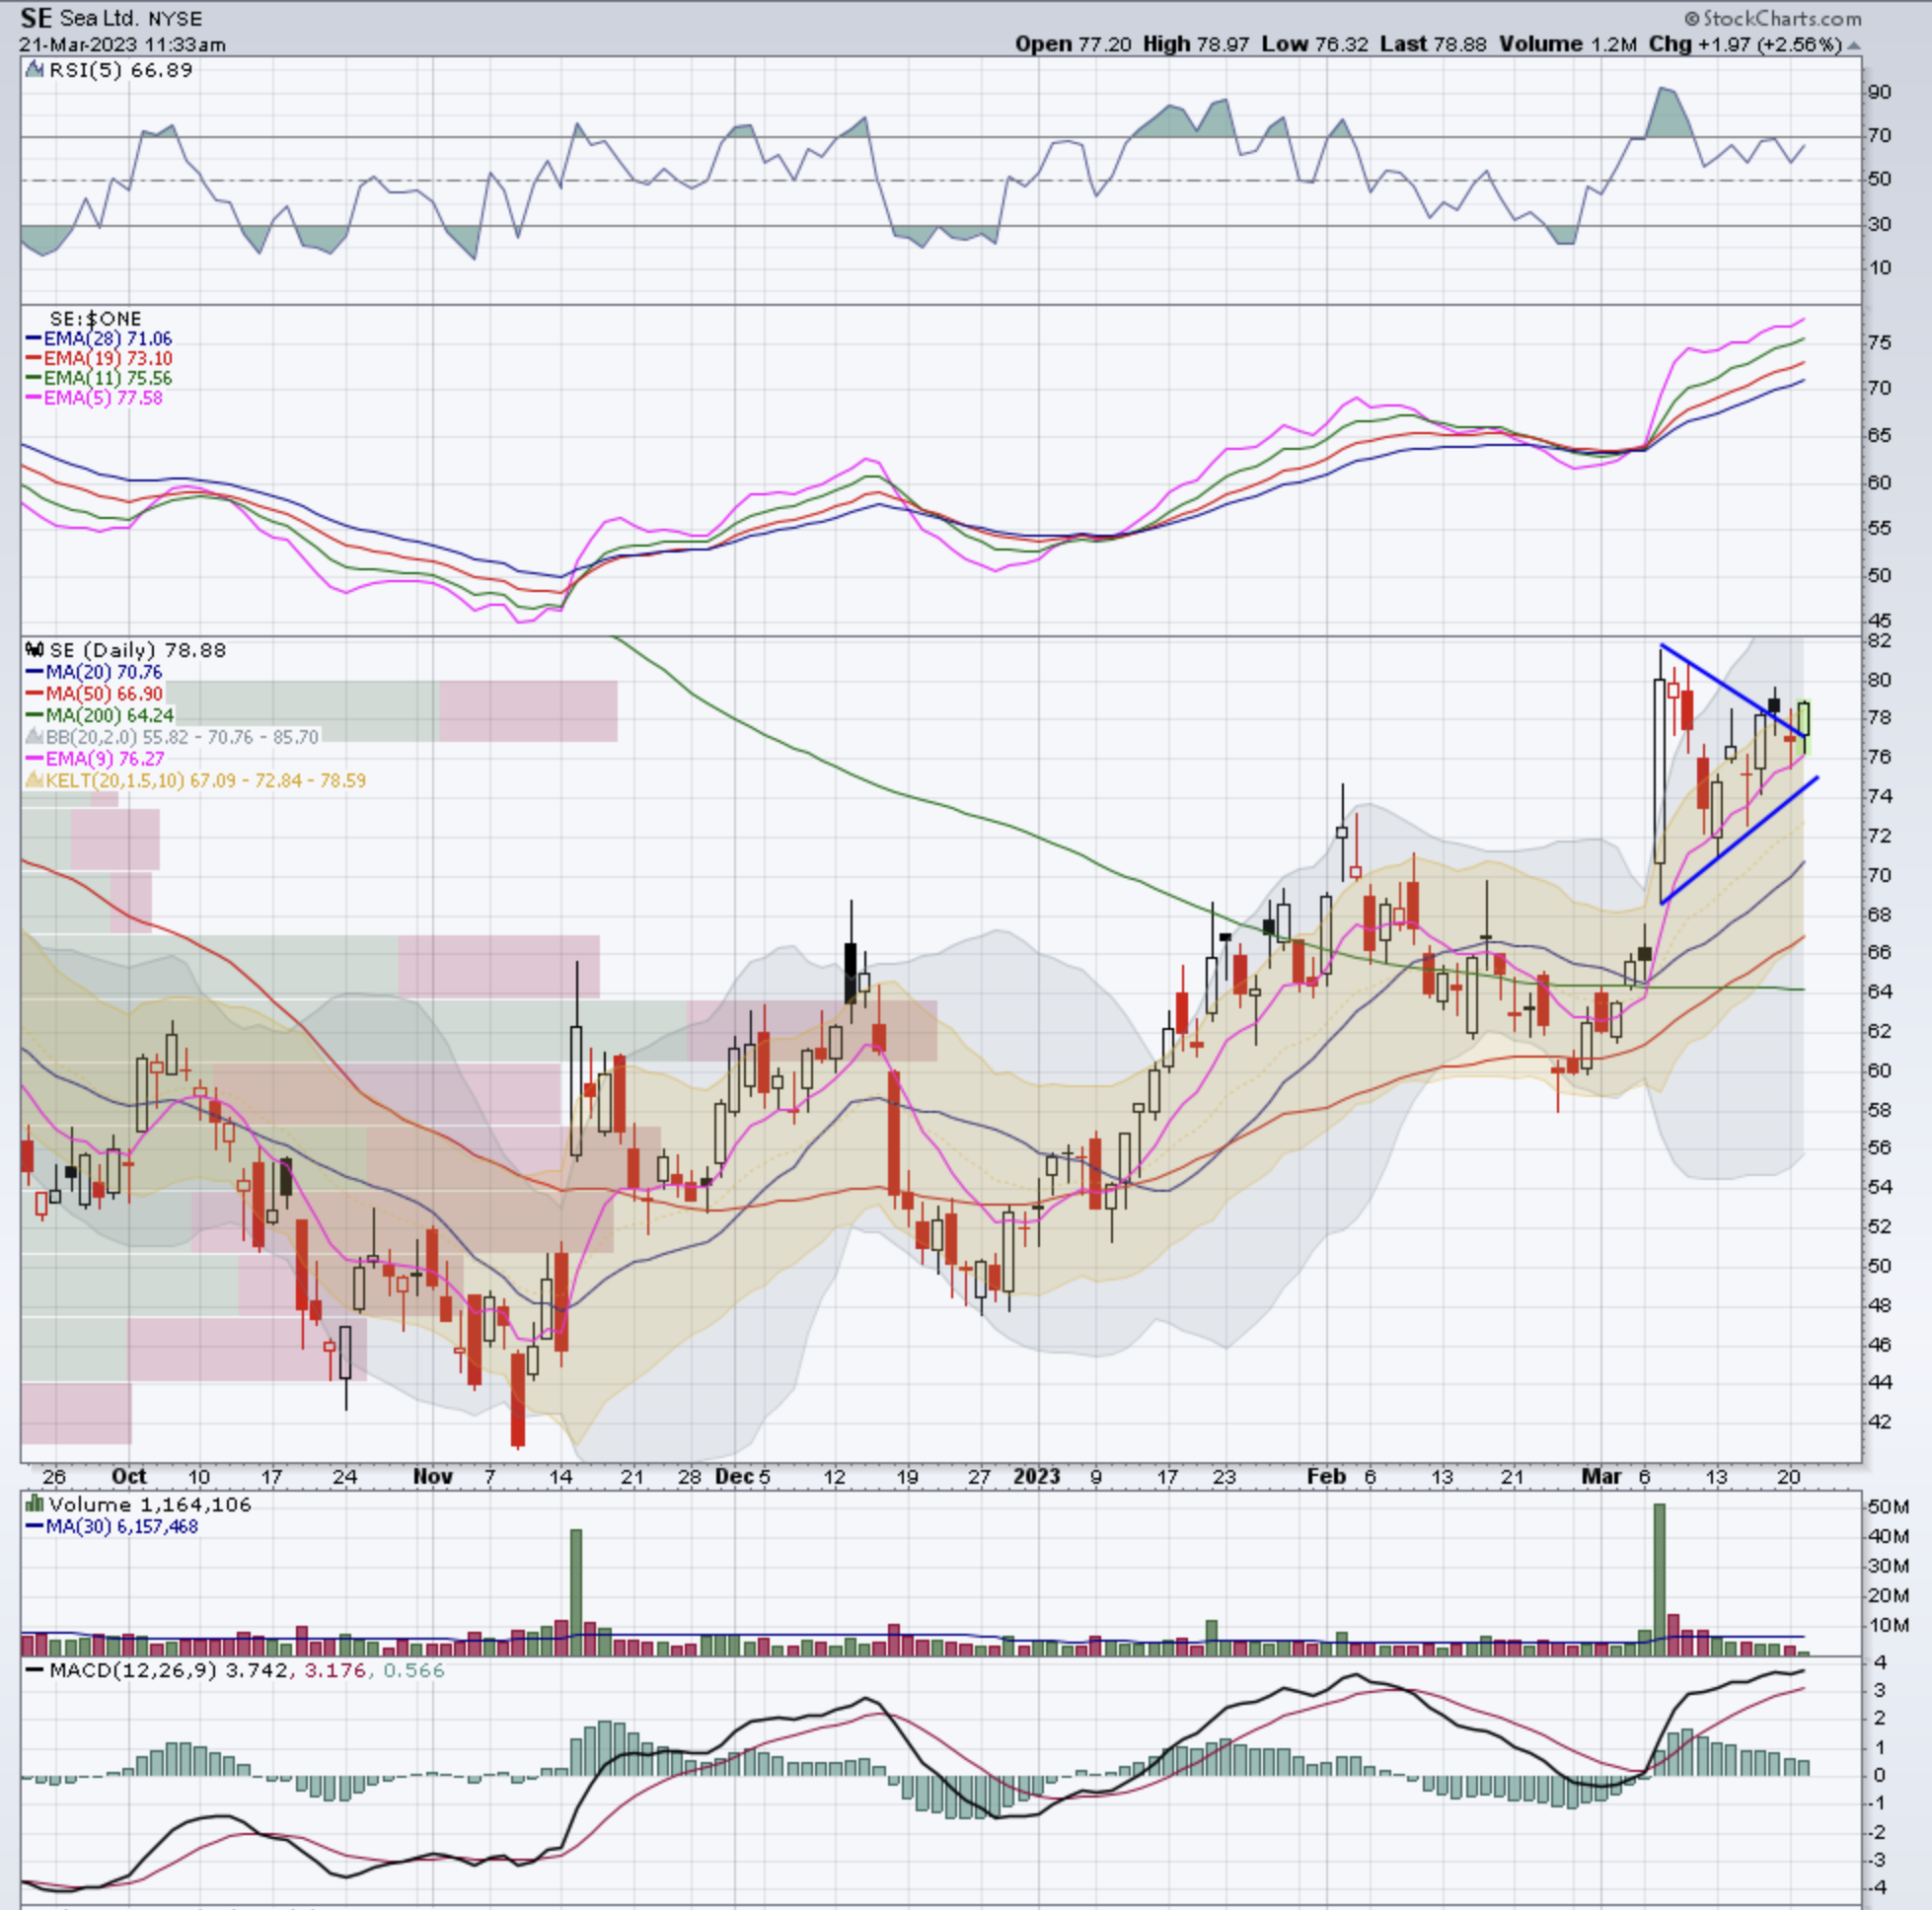The height and width of the screenshot is (1910, 1932).
Task: Click the EMA(9) 76.27 legend entry
Action: pyautogui.click(x=95, y=759)
